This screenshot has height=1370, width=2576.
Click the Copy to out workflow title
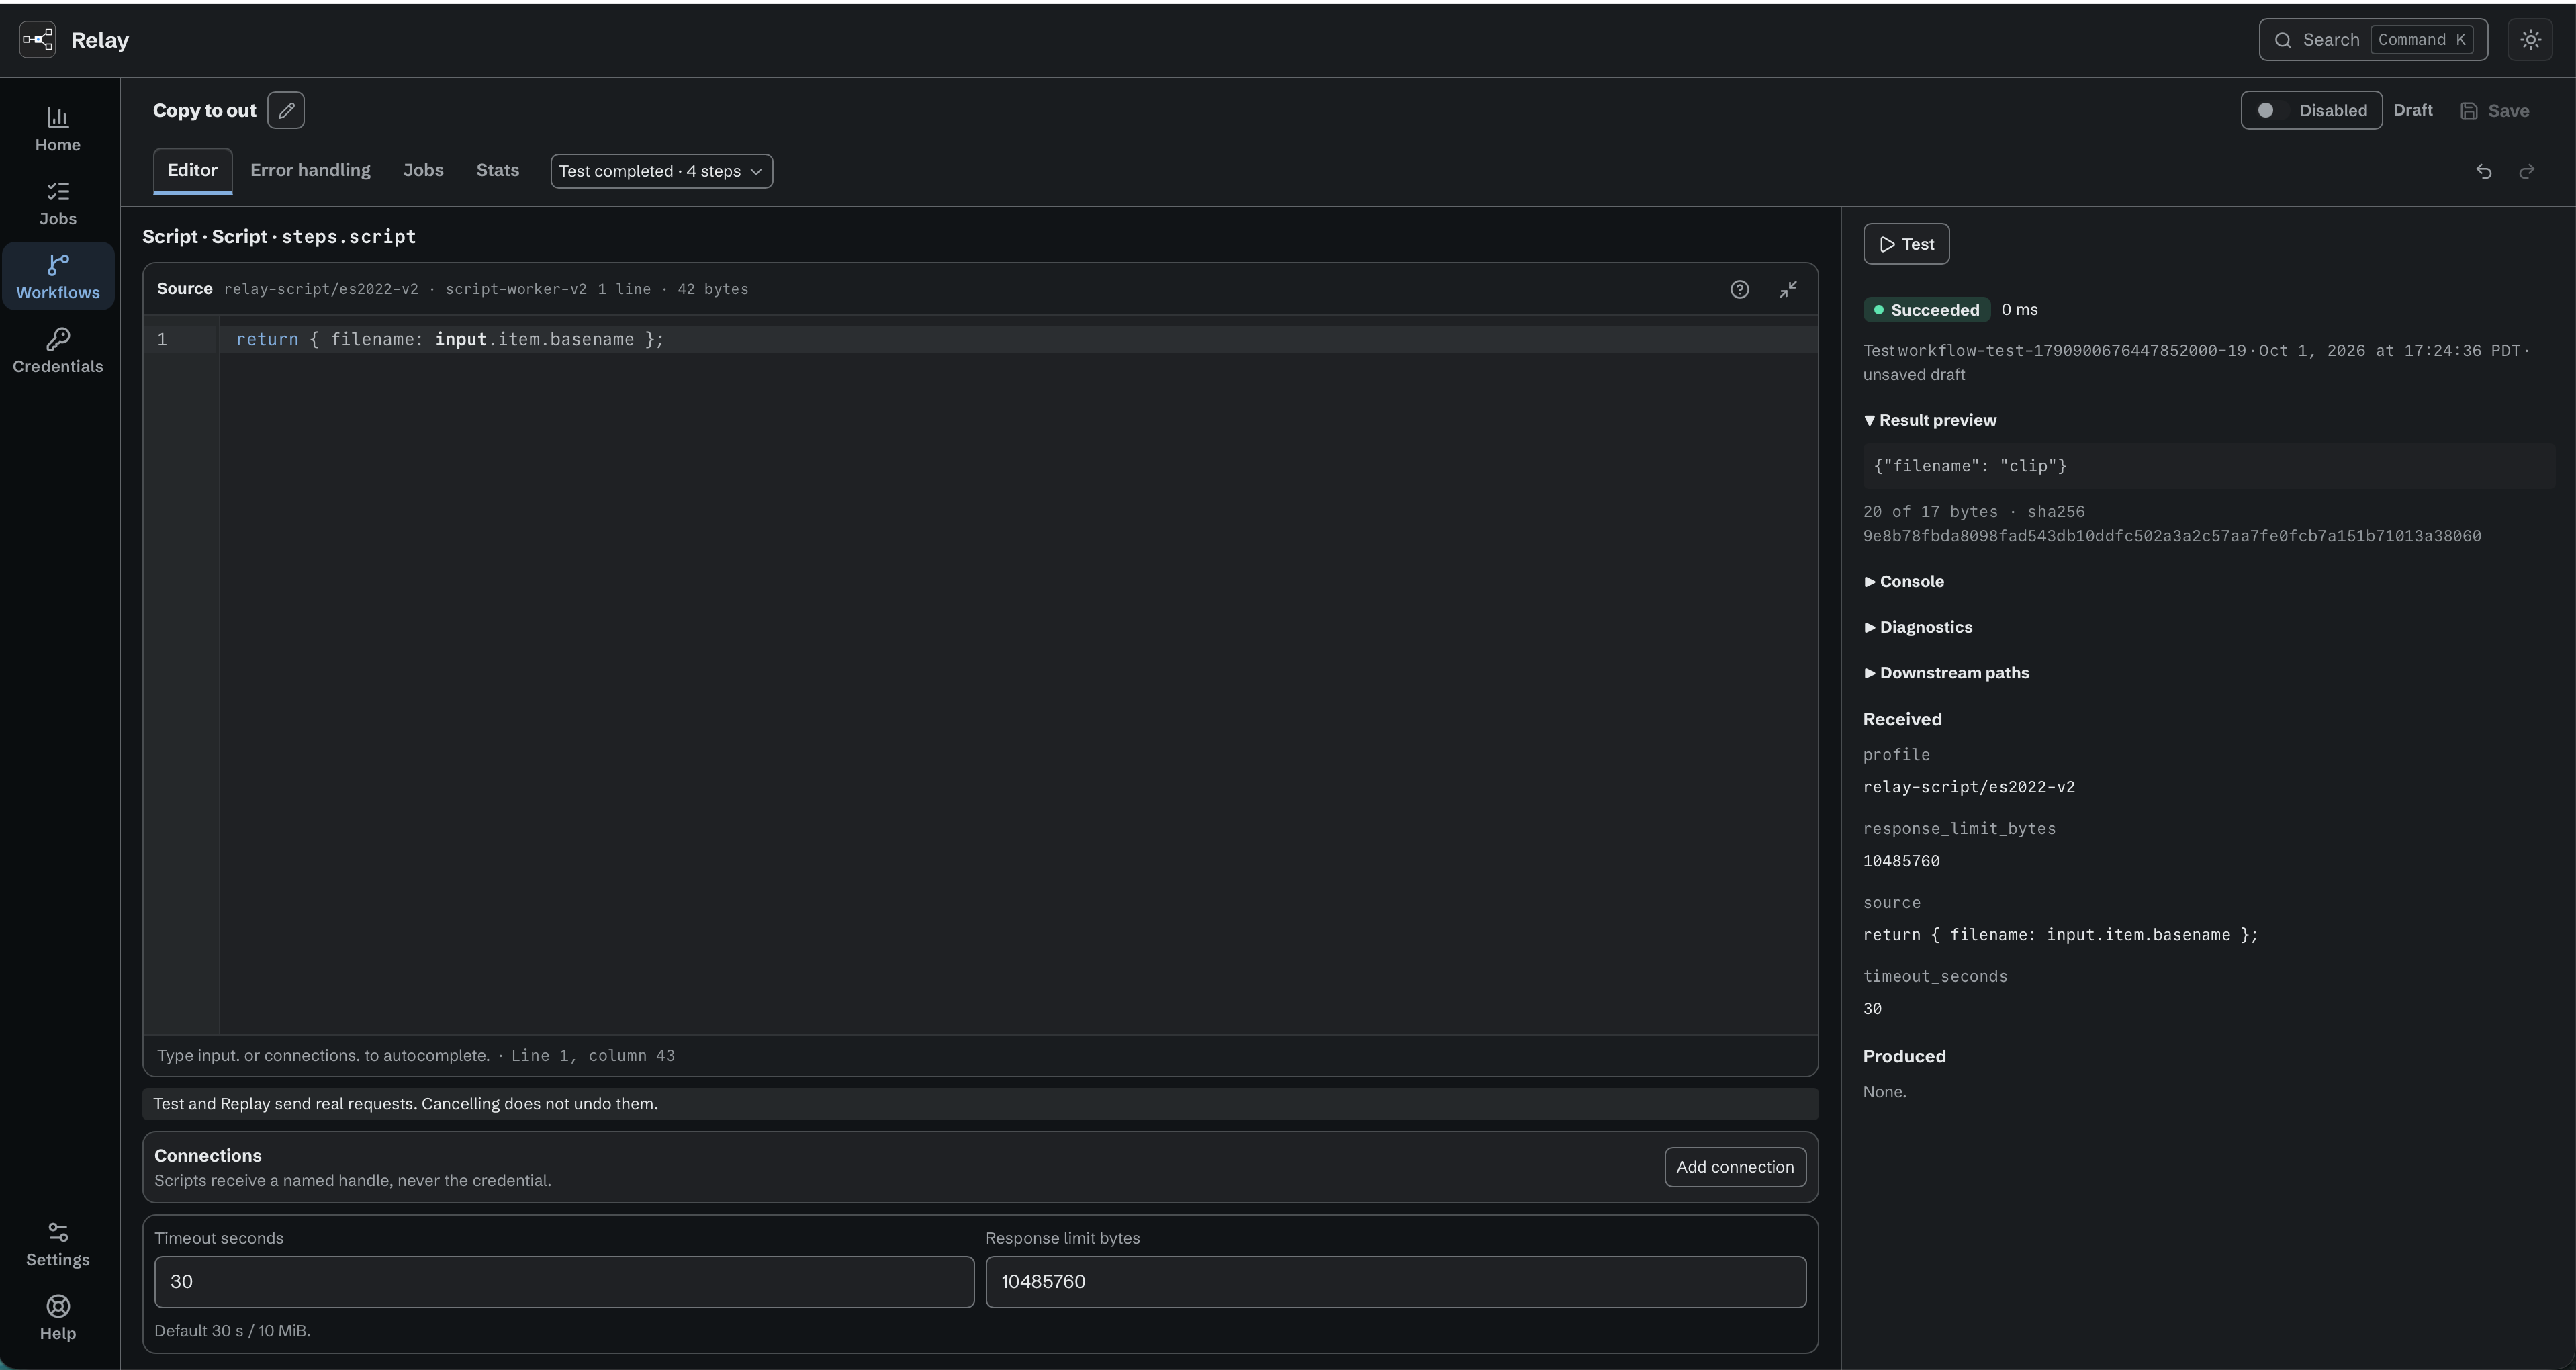click(x=204, y=110)
